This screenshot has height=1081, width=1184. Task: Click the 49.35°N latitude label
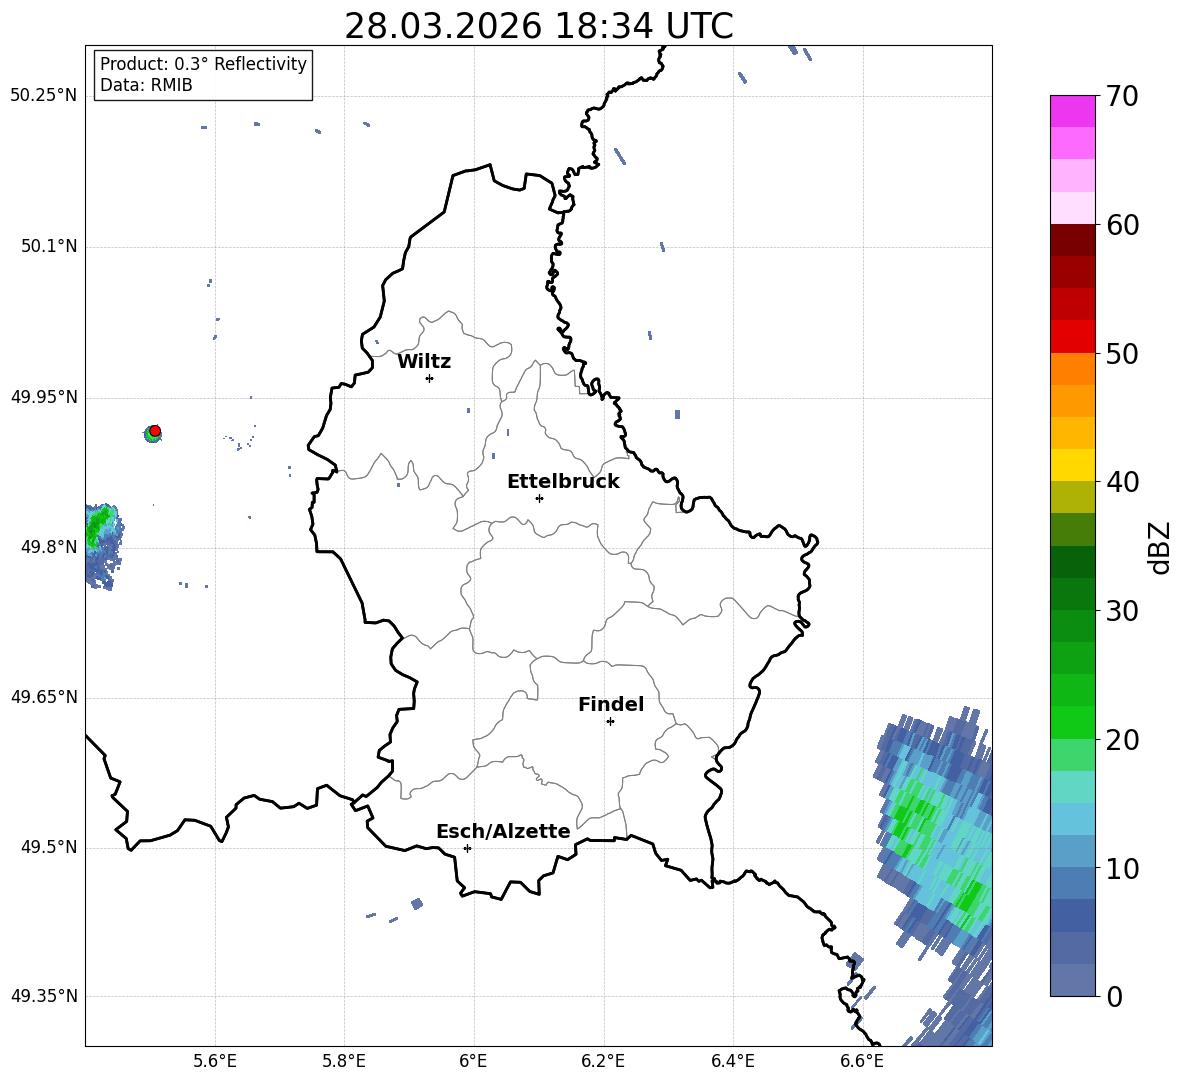44,996
